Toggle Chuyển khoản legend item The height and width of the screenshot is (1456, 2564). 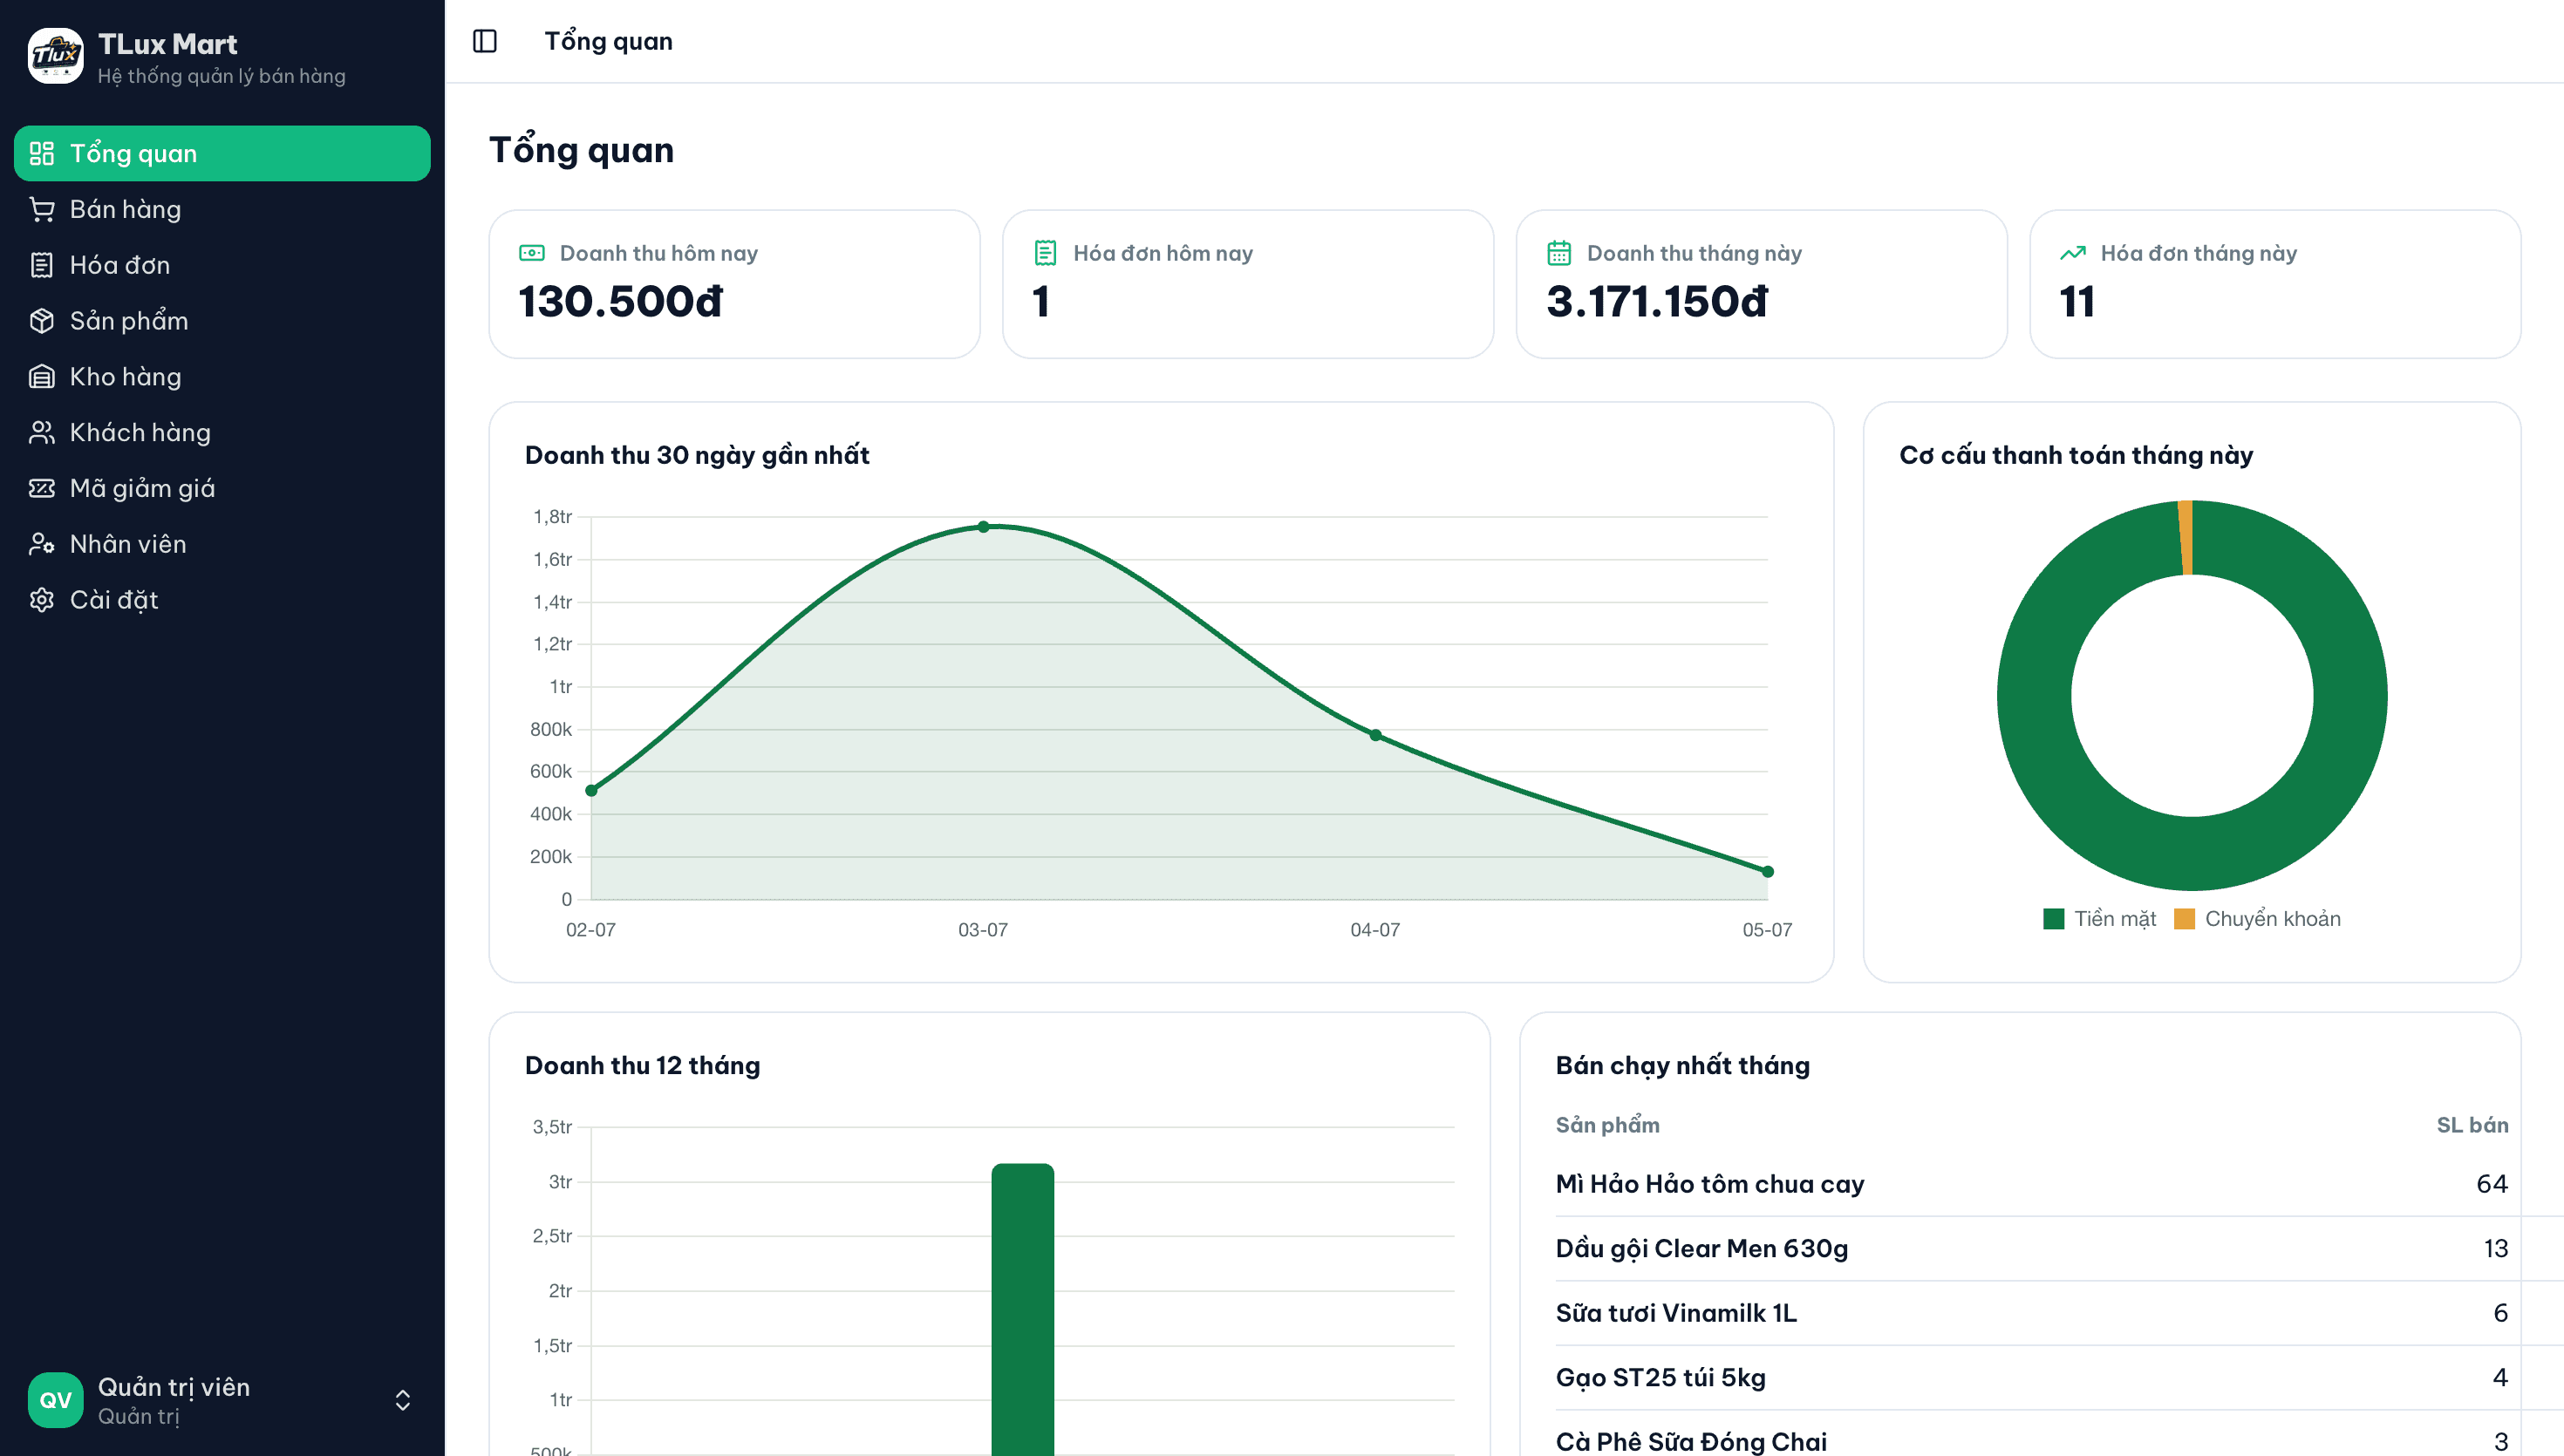point(2257,919)
